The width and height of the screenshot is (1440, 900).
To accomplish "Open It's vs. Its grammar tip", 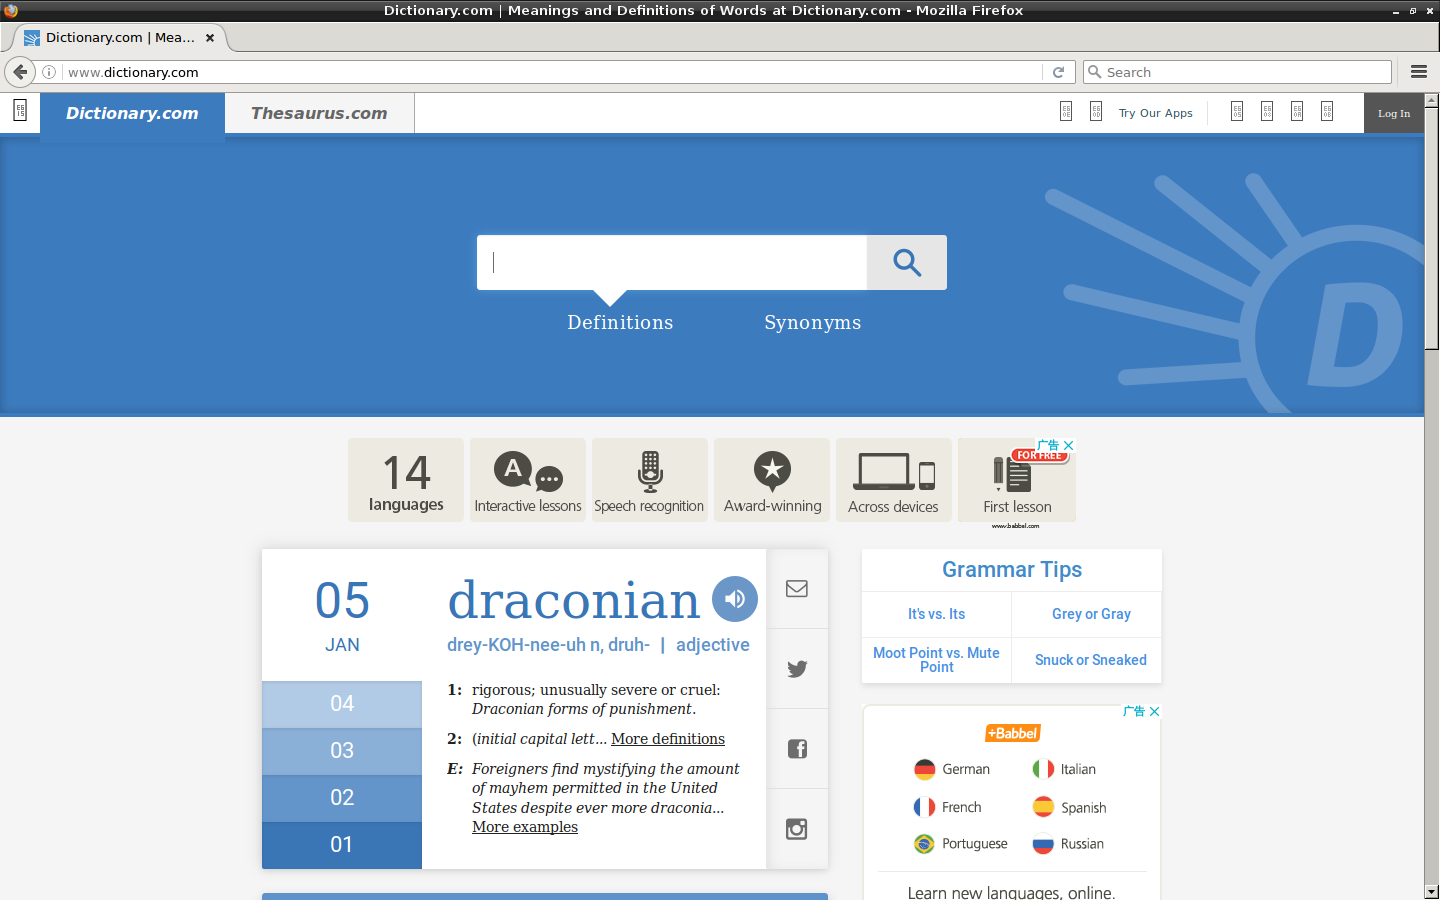I will pyautogui.click(x=937, y=614).
